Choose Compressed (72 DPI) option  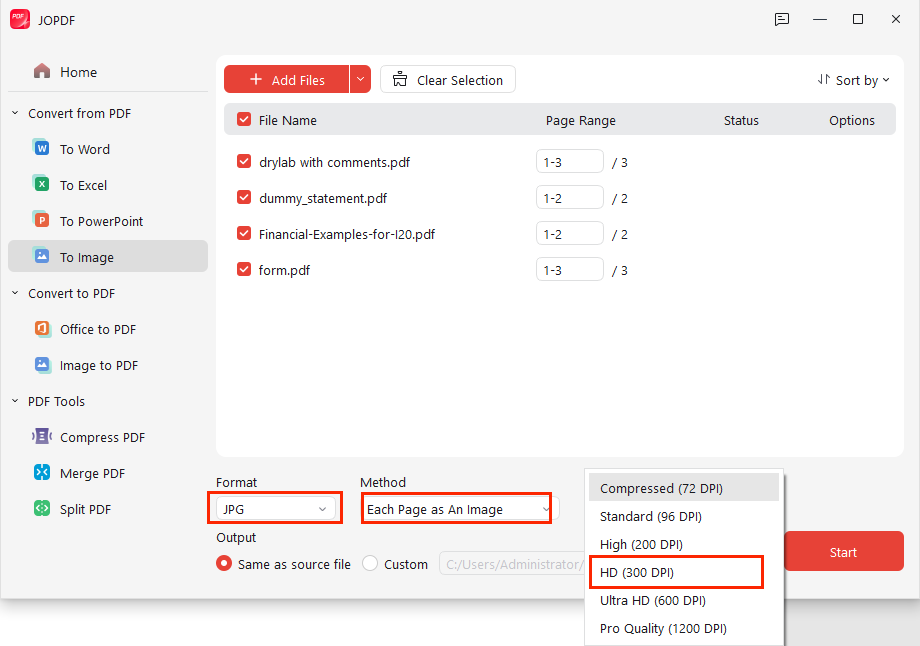684,488
